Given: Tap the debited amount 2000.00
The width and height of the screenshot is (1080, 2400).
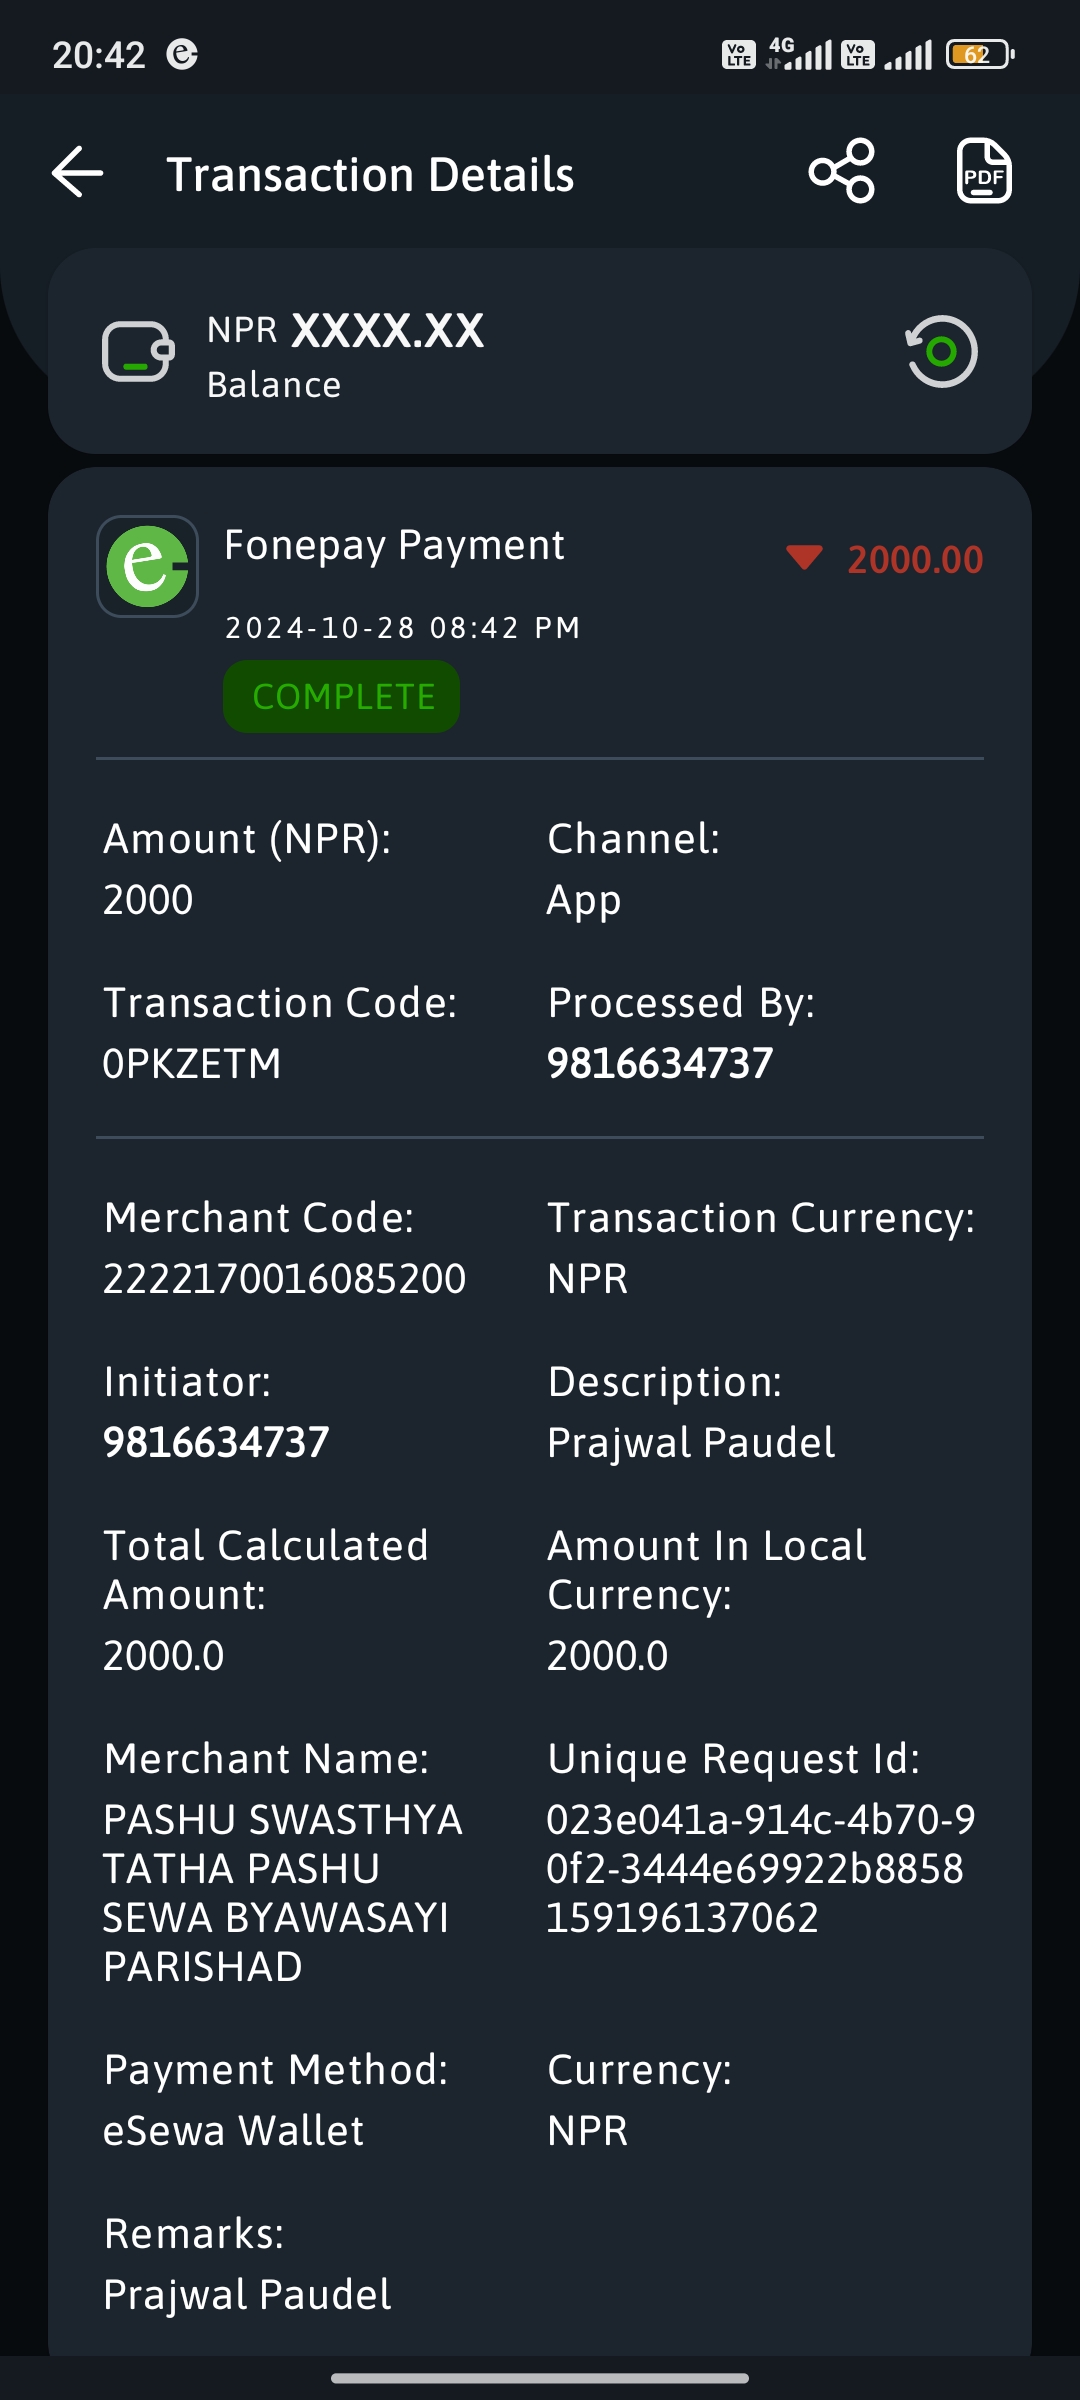Looking at the screenshot, I should (x=915, y=560).
